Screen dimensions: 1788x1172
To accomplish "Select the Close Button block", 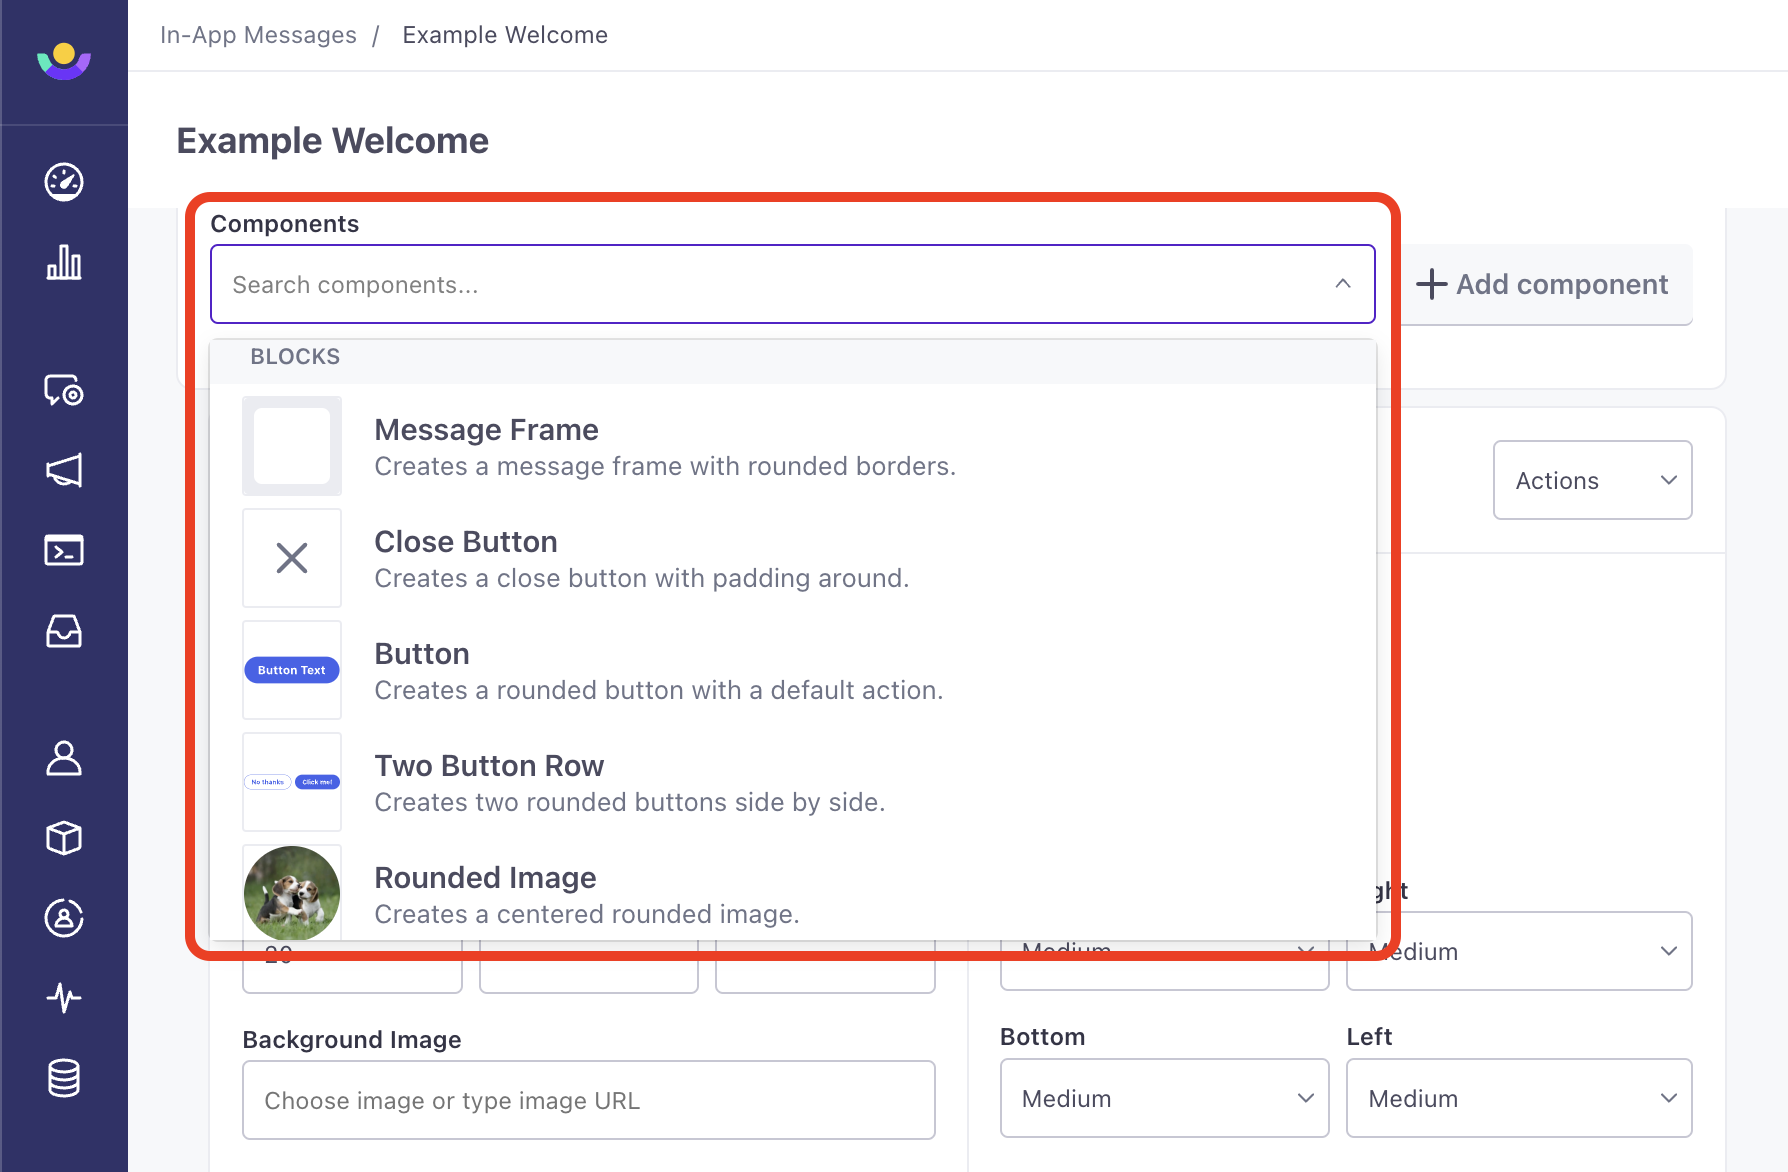I will [793, 558].
